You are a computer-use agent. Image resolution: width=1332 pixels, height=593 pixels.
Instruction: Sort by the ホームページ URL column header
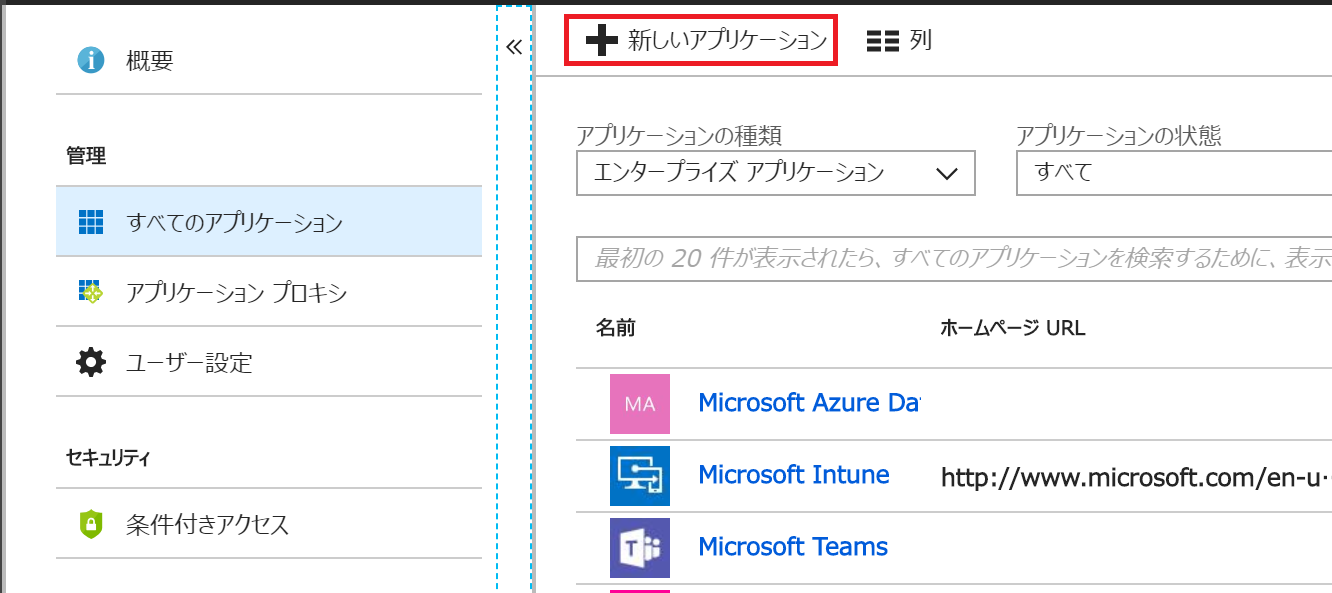point(1012,327)
